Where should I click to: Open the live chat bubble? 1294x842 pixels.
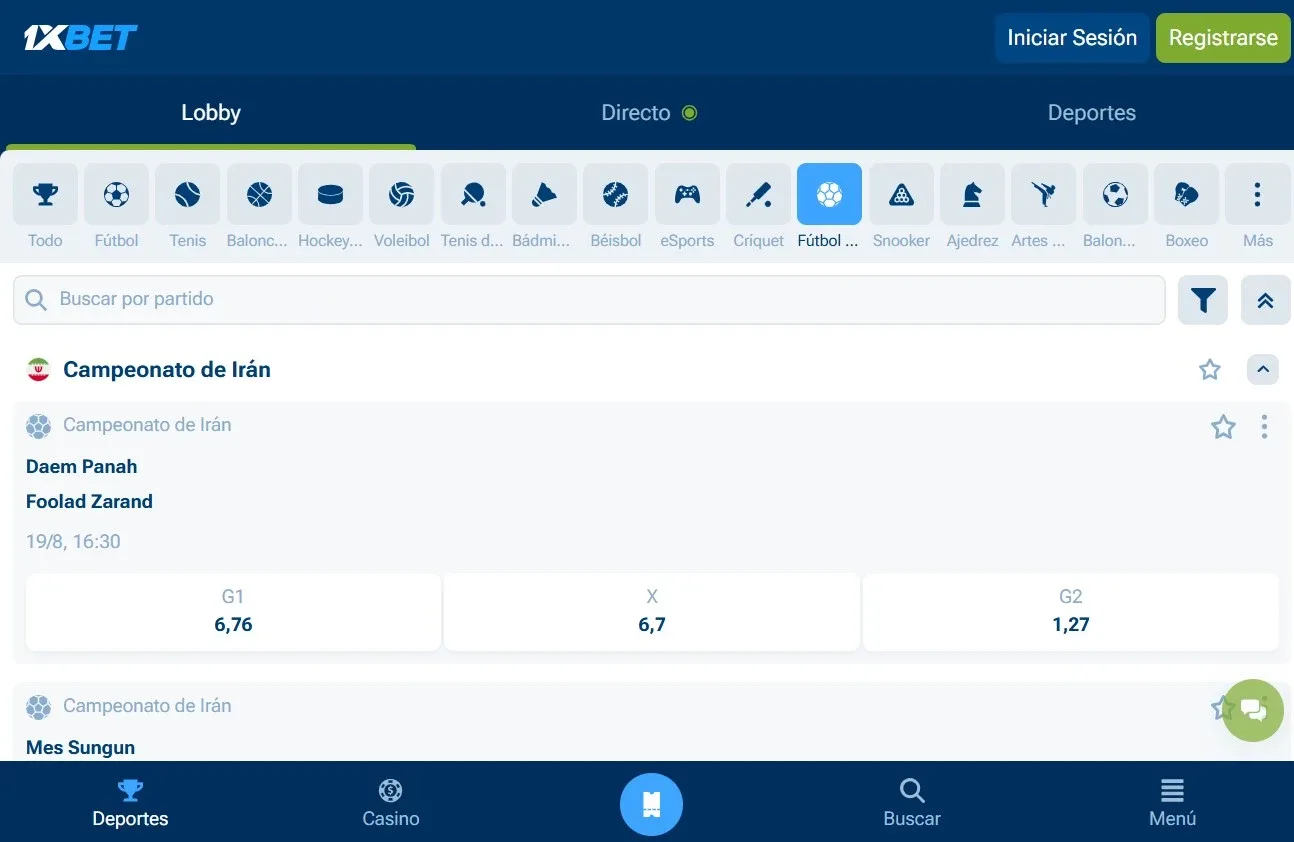1252,710
